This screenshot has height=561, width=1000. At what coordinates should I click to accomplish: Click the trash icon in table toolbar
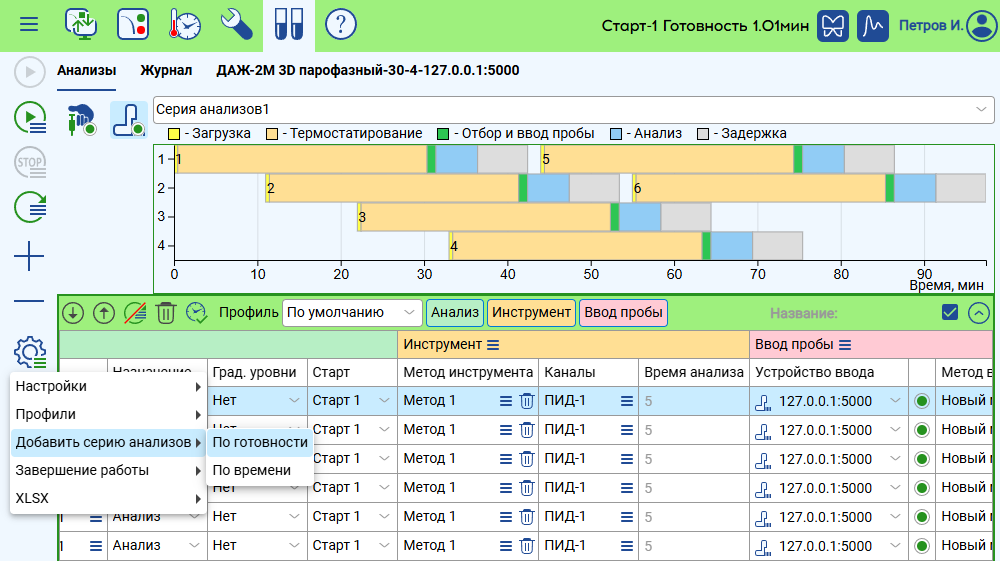coord(166,312)
